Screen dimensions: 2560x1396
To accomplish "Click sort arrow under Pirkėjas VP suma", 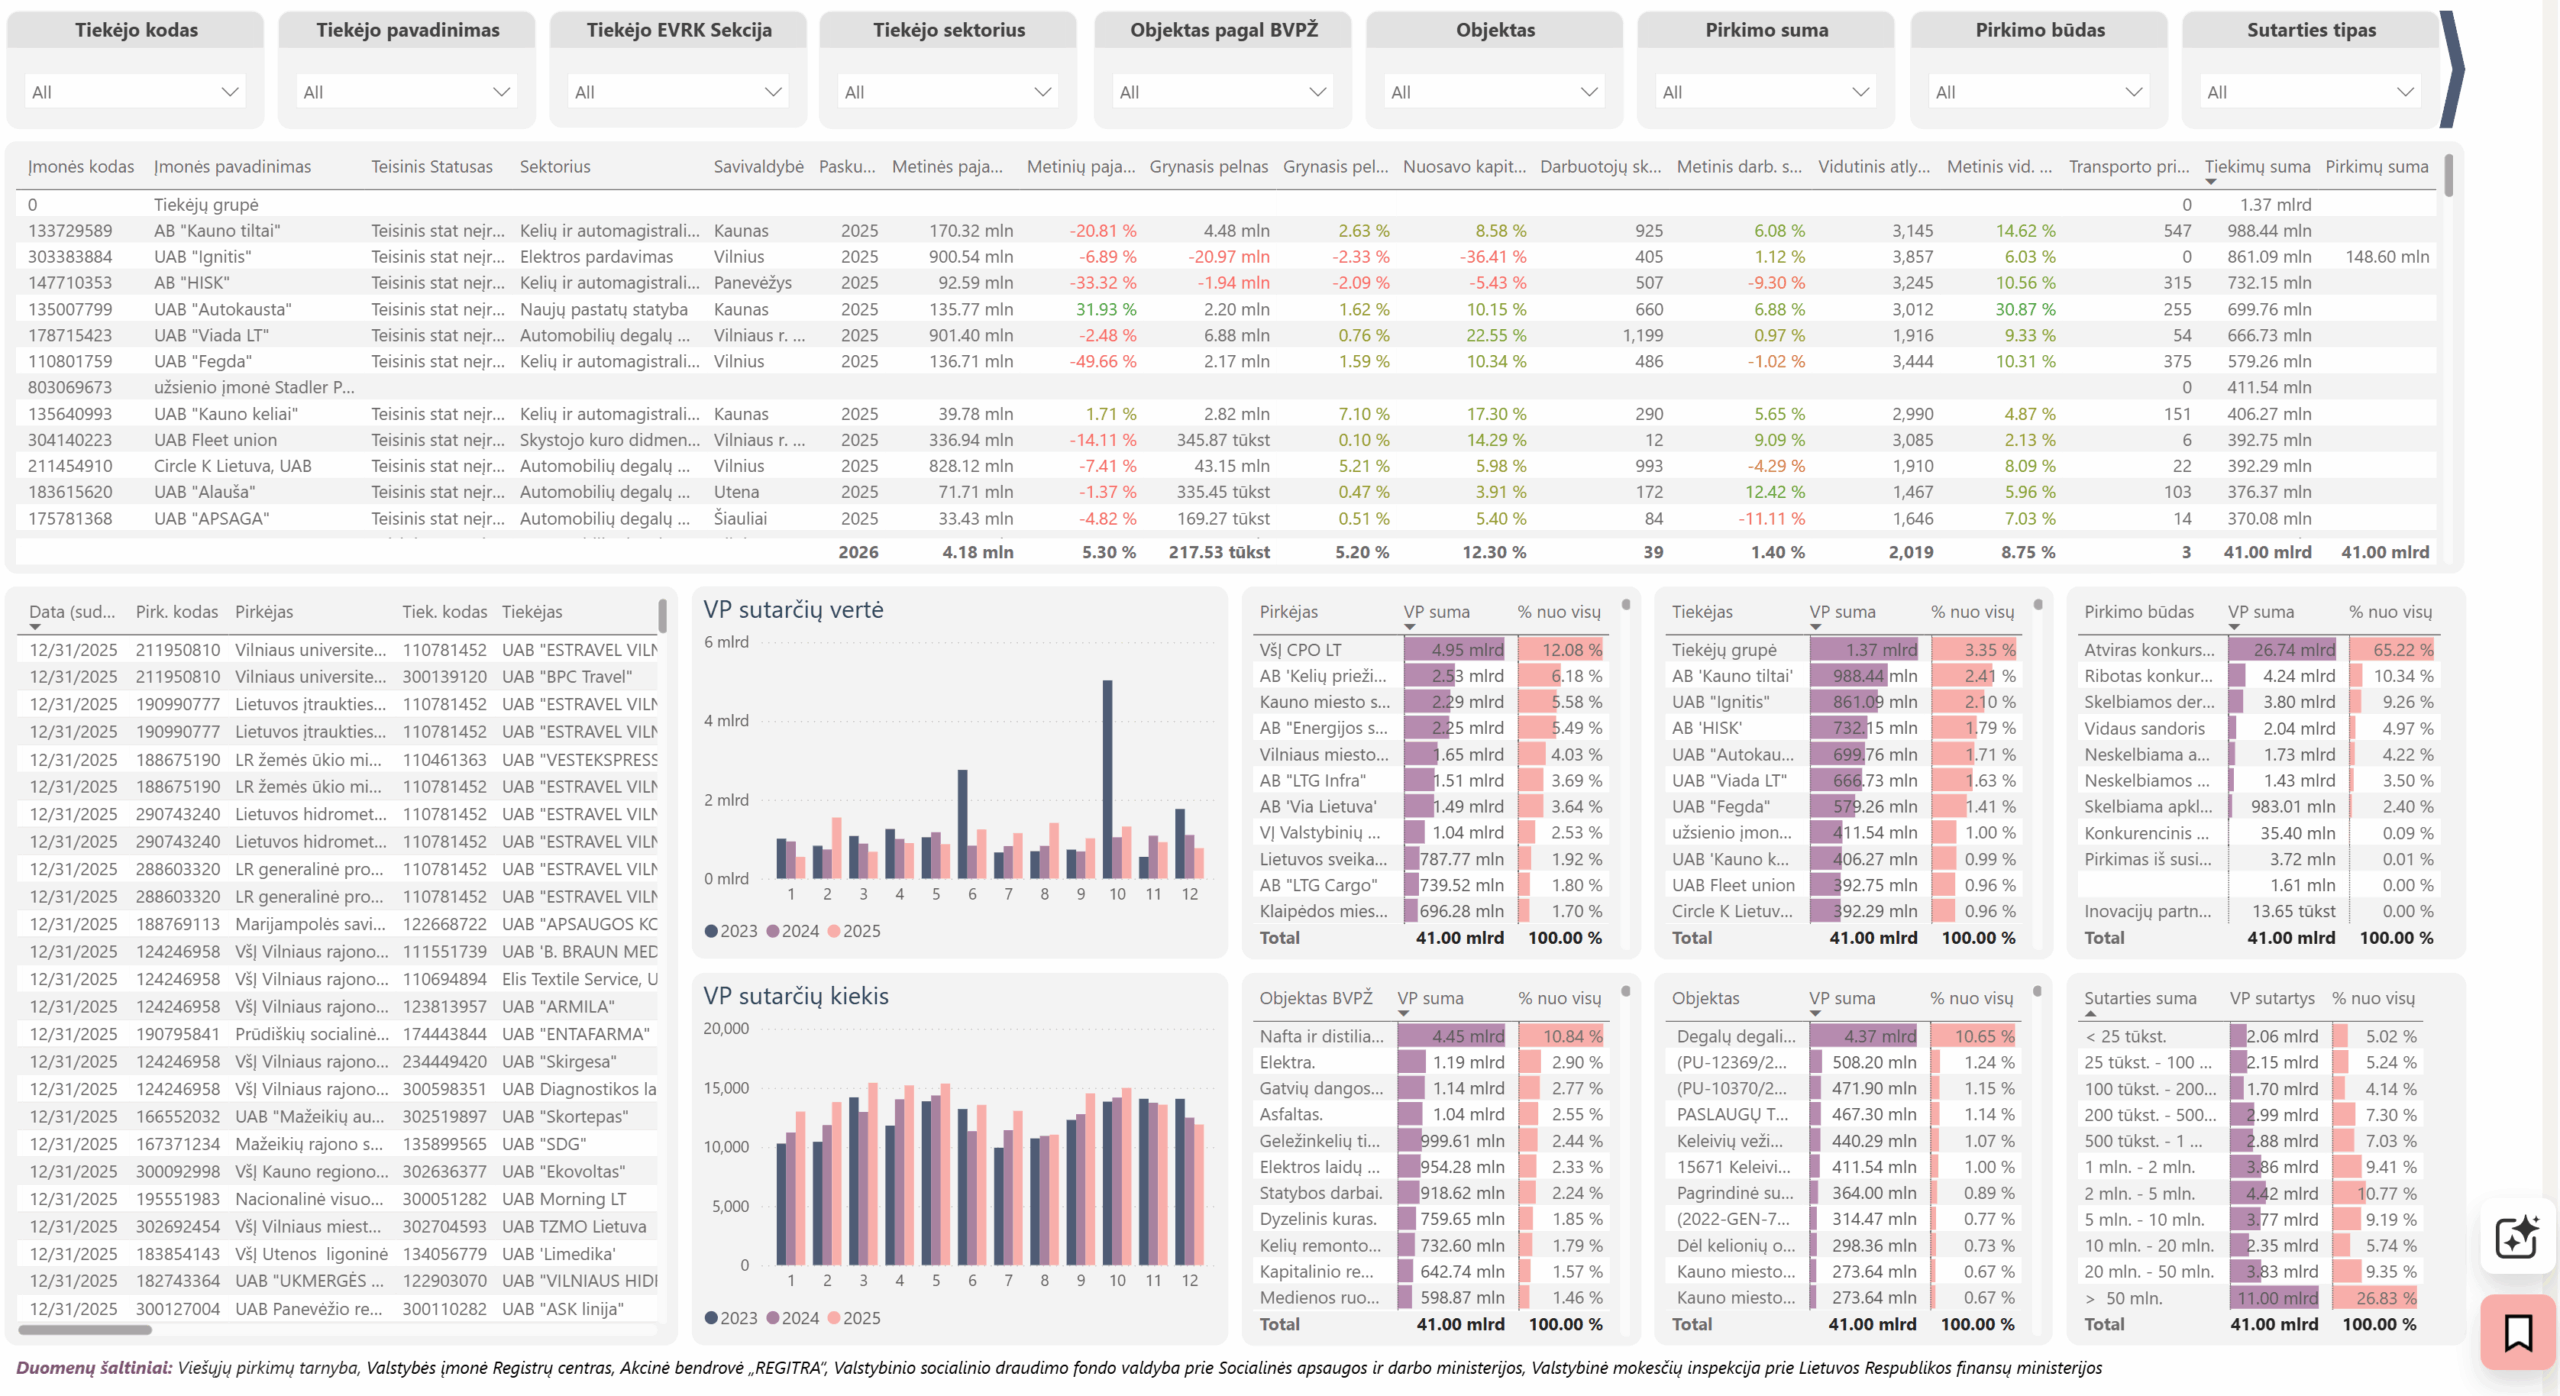I will [x=1410, y=627].
